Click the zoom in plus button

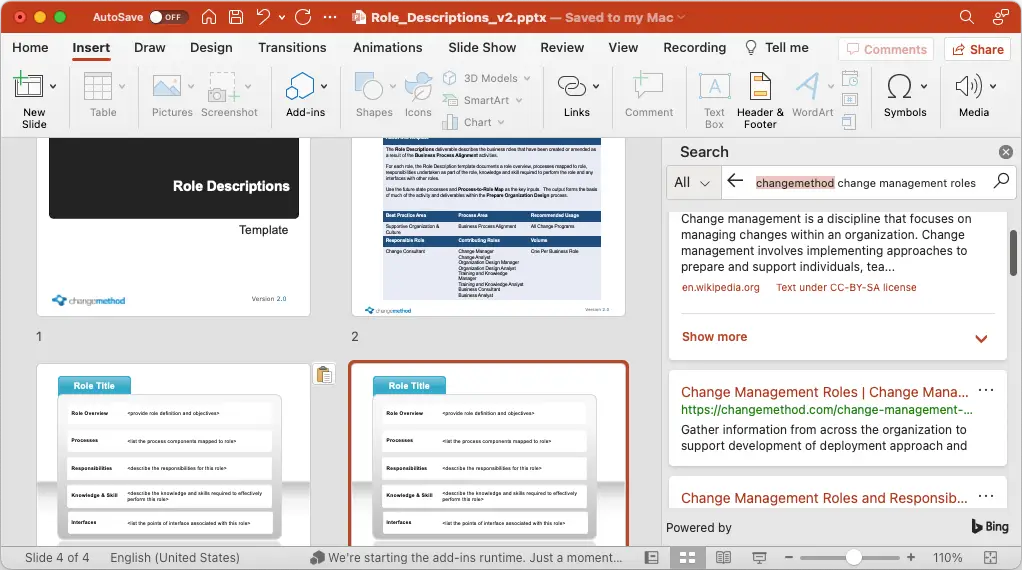click(911, 558)
